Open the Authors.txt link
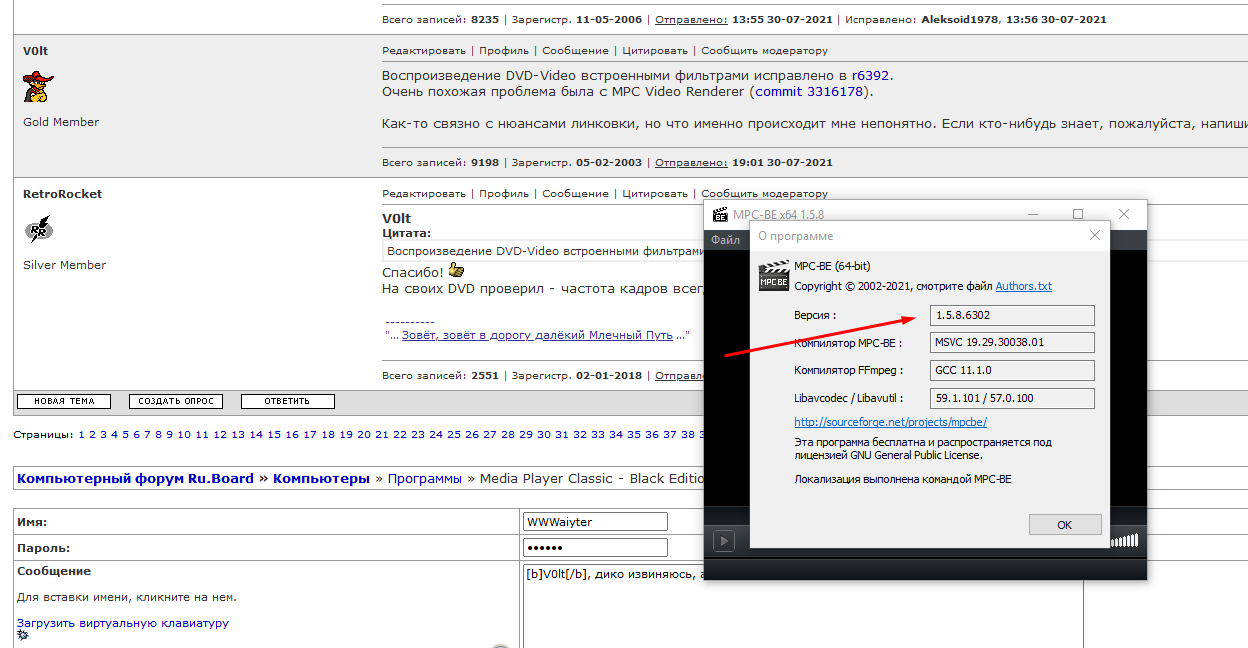 [x=1023, y=286]
